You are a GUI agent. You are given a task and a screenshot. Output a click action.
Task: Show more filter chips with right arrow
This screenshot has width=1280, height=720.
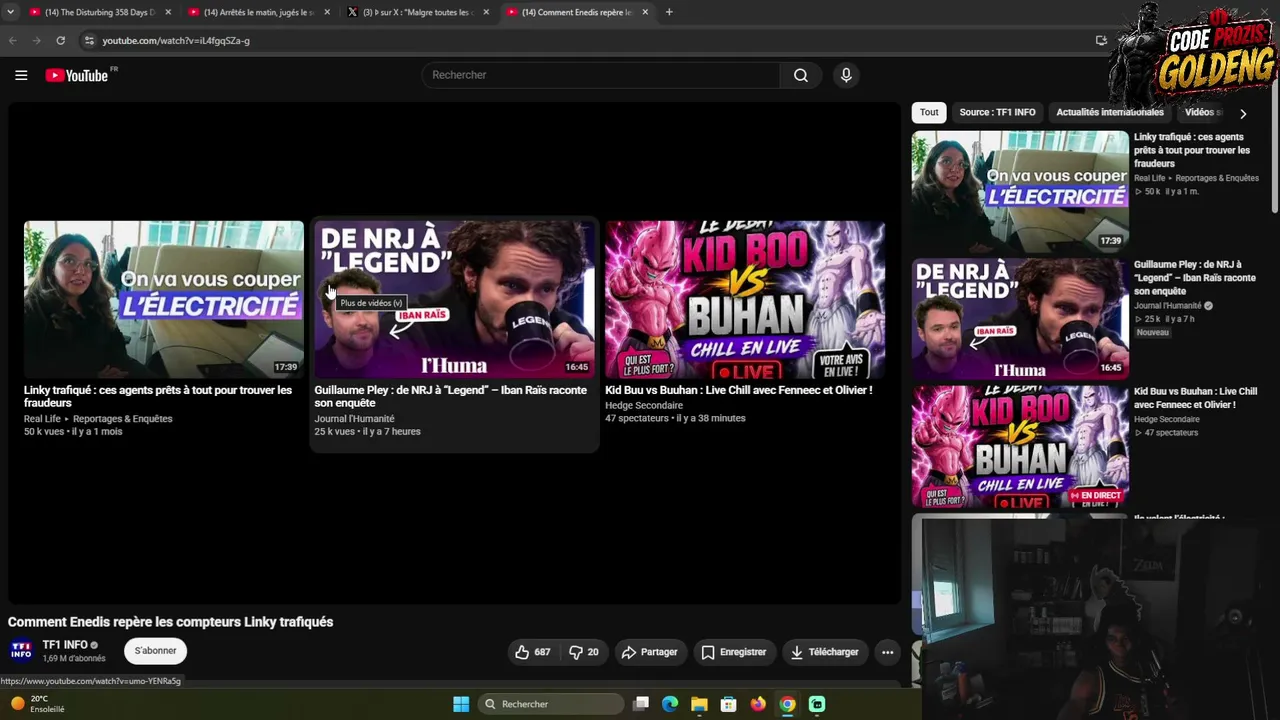coord(1243,114)
